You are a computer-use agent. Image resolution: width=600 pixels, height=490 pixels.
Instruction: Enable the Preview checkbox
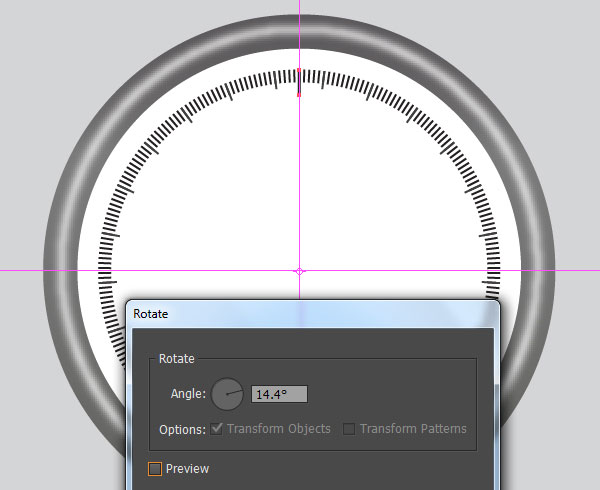[155, 469]
